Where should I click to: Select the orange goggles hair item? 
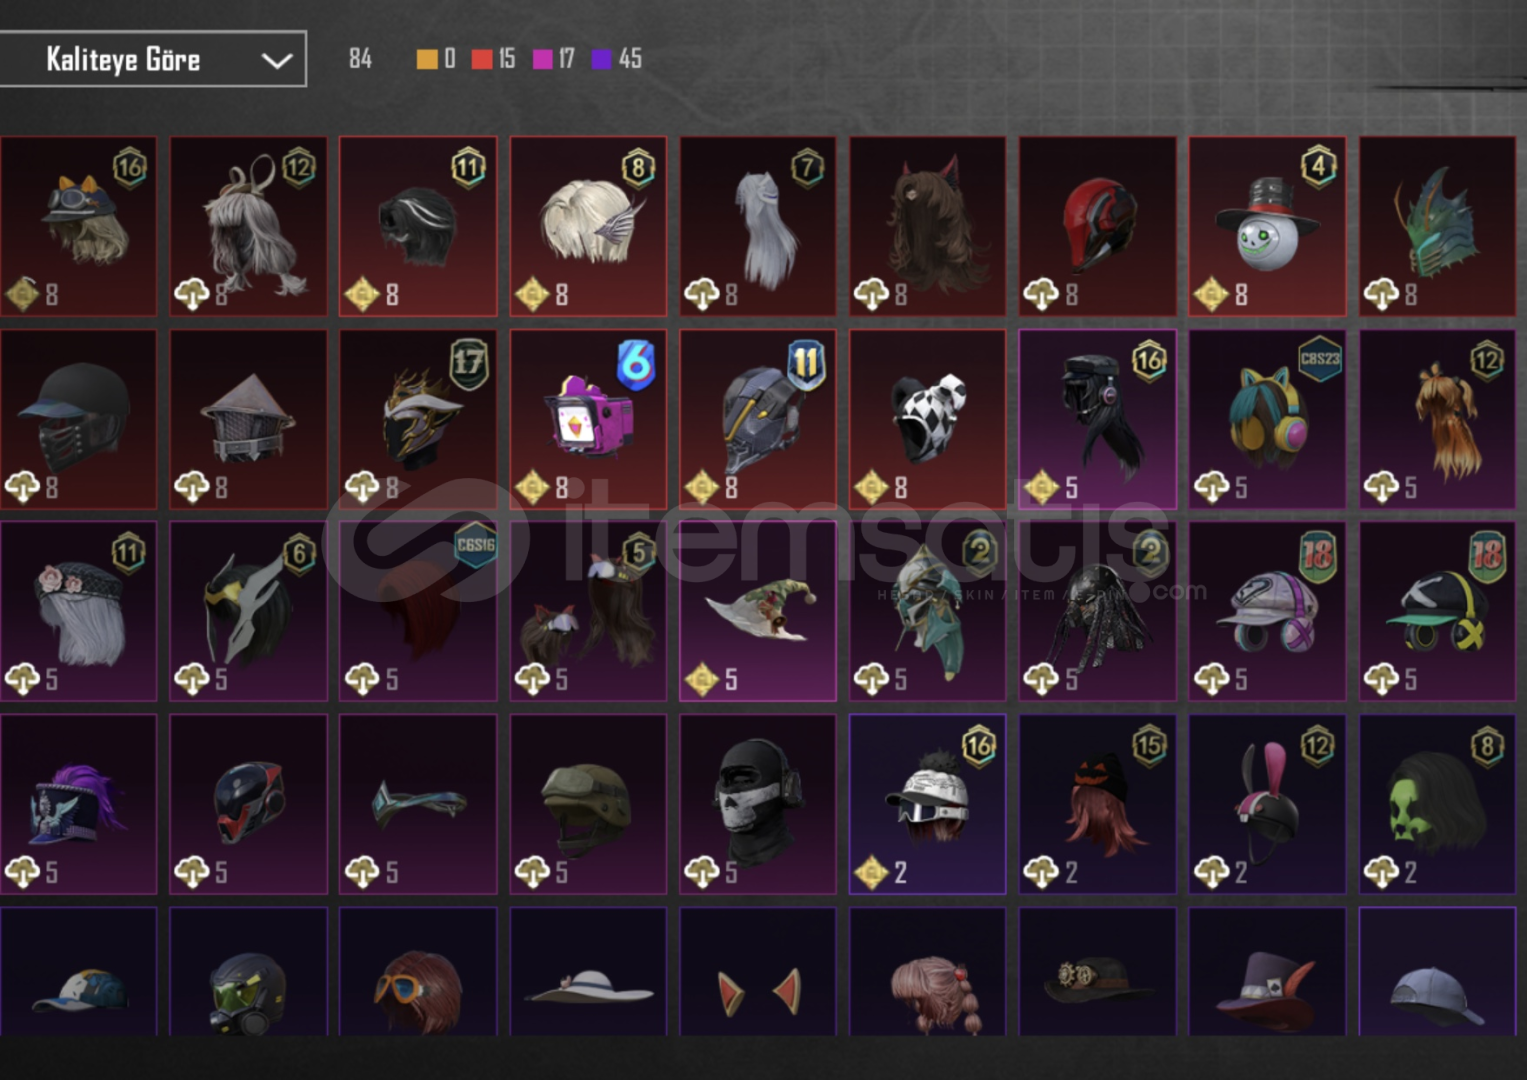click(418, 972)
